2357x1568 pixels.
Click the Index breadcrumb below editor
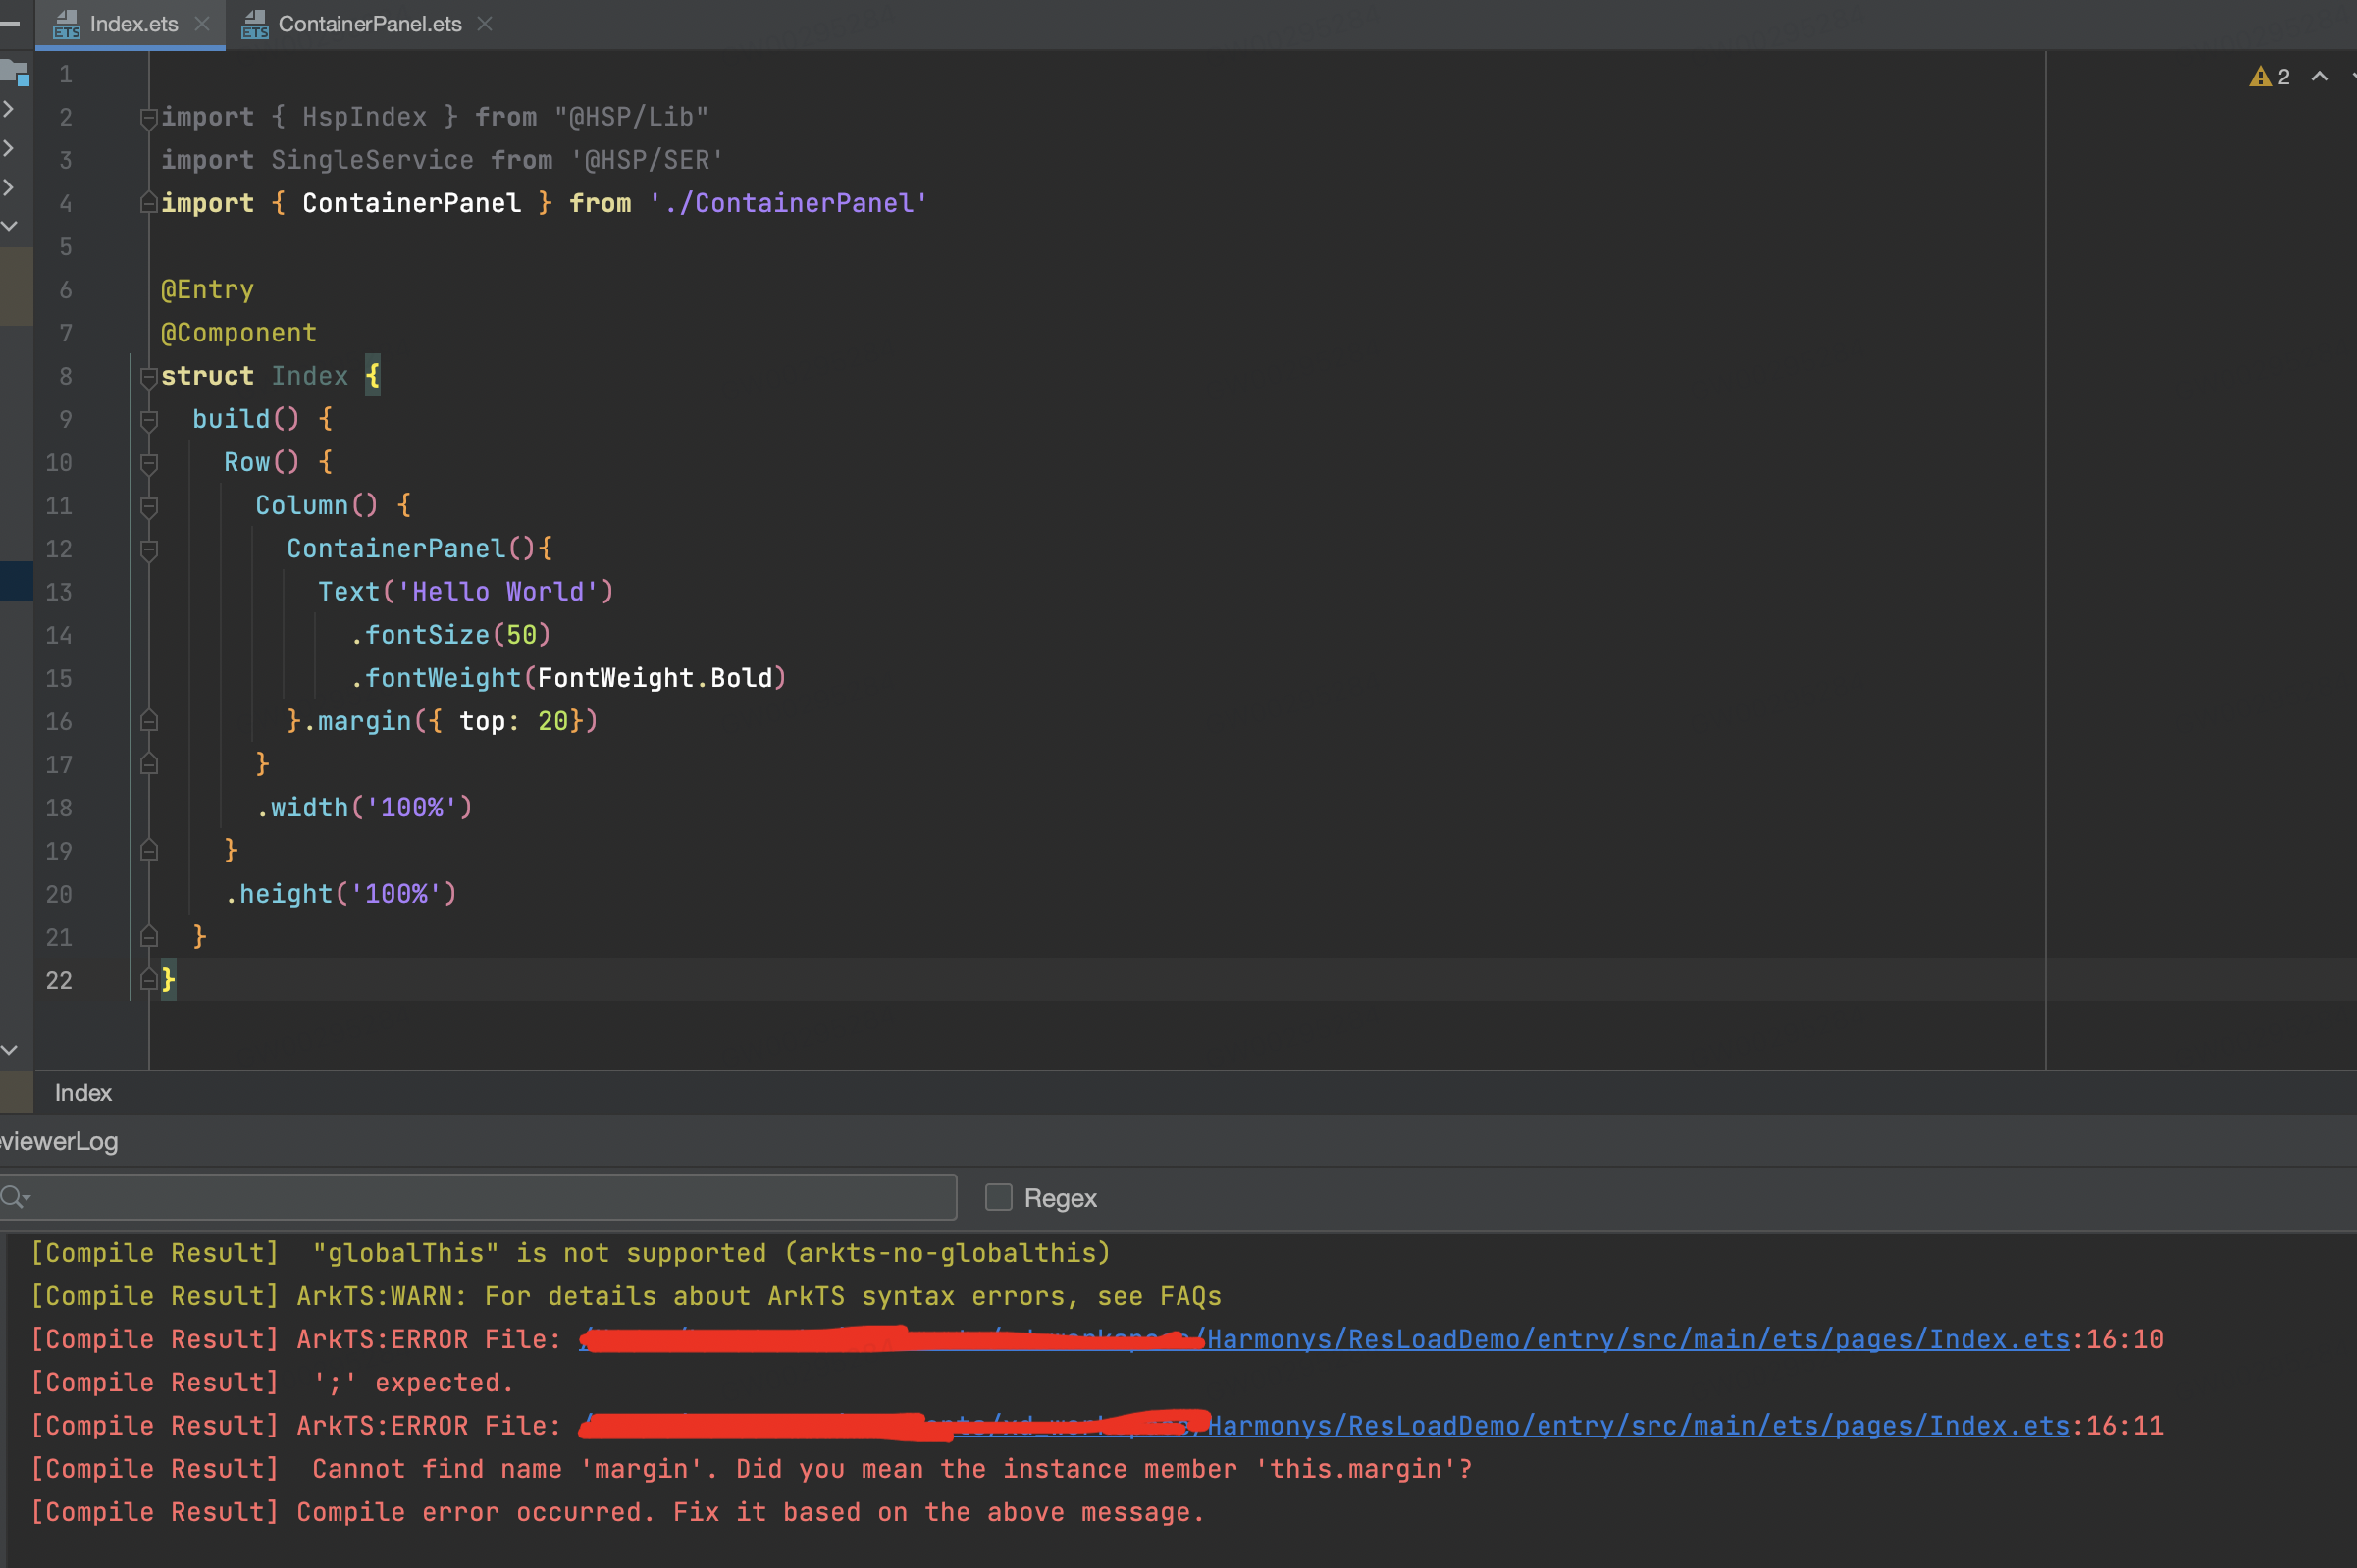click(x=83, y=1093)
